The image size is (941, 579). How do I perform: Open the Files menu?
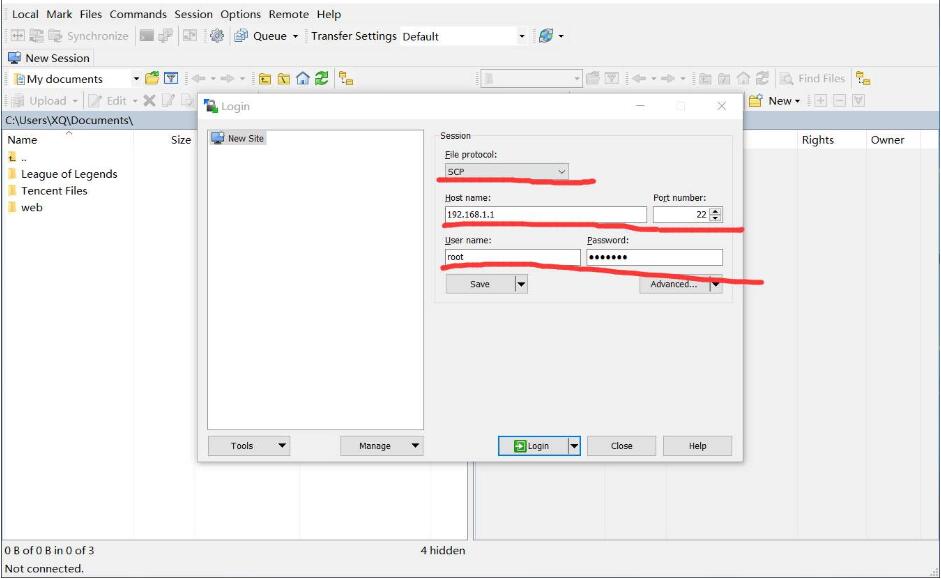[x=91, y=14]
